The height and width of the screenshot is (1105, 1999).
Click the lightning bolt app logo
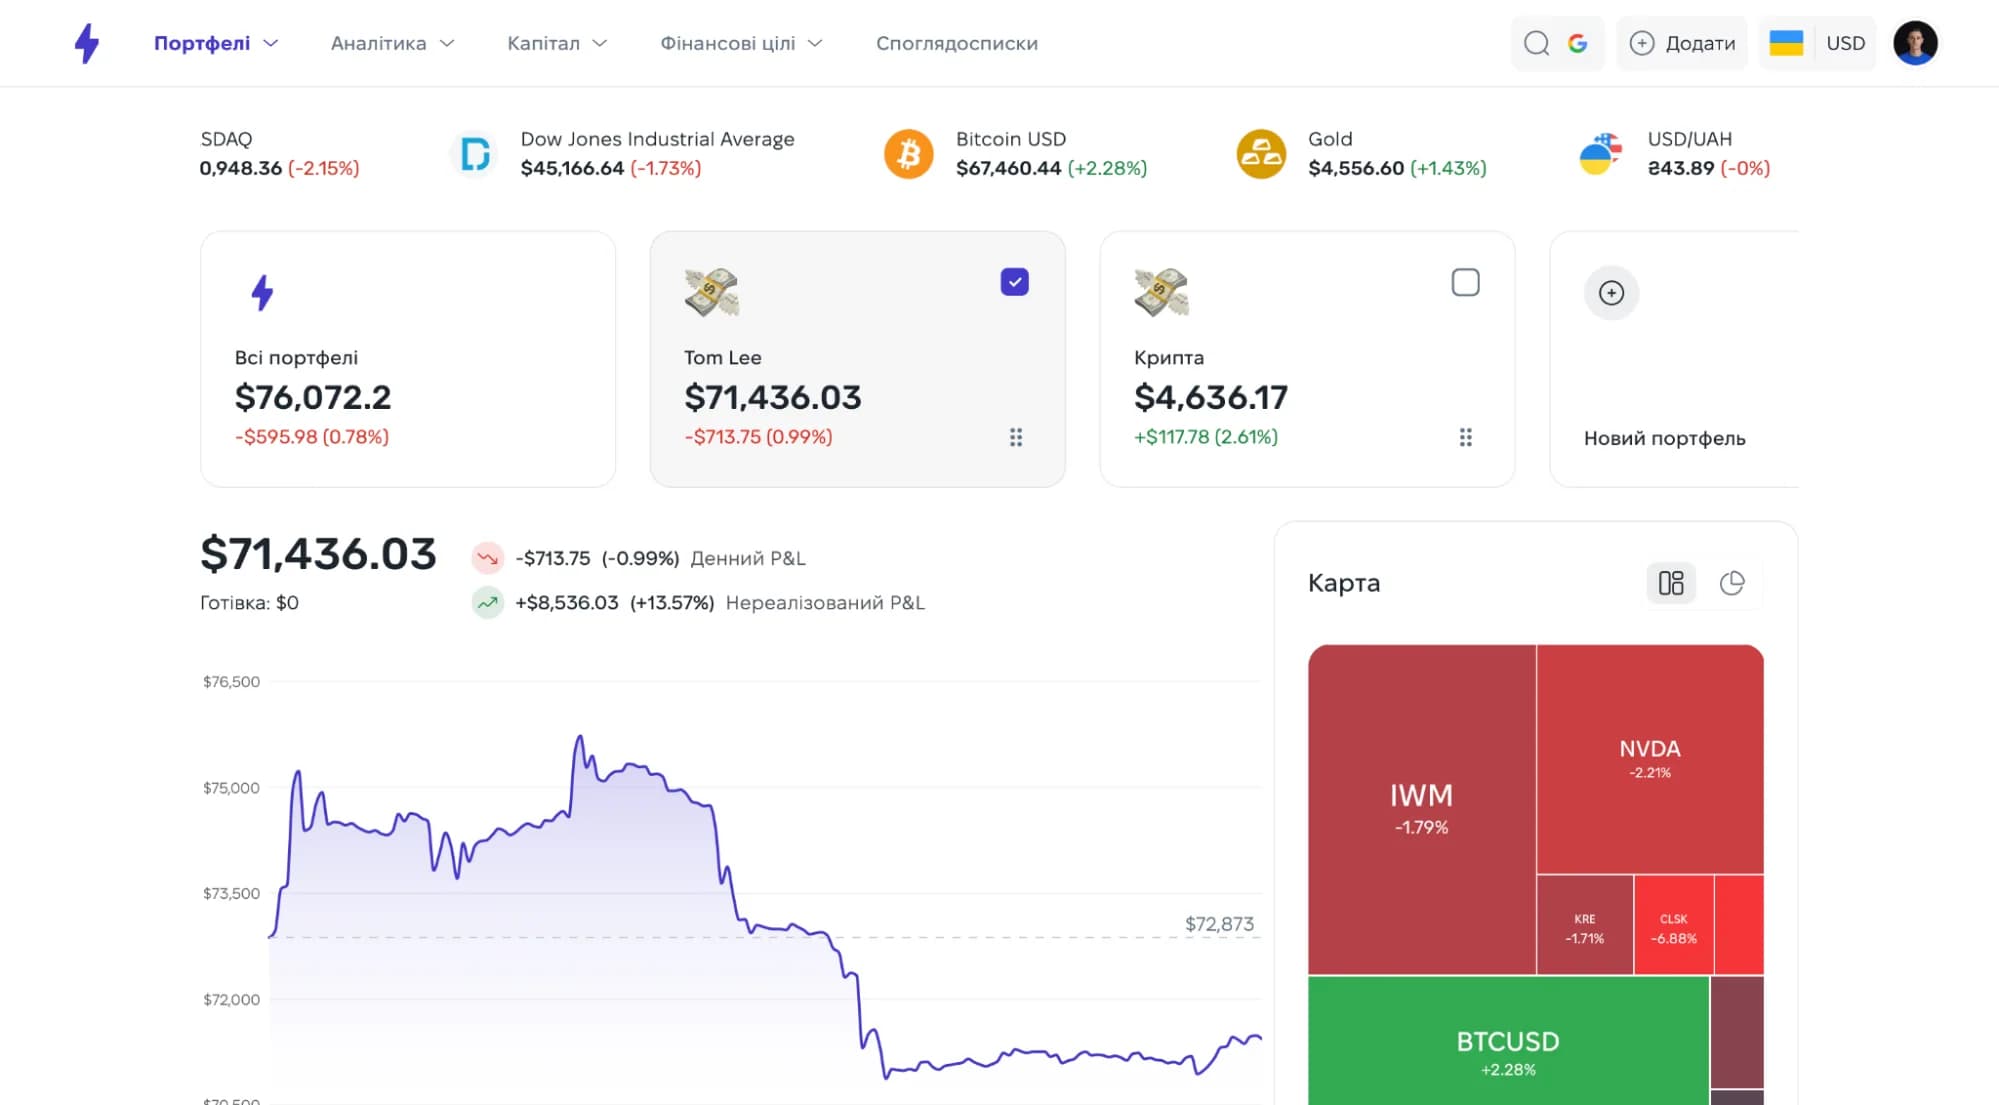coord(87,43)
